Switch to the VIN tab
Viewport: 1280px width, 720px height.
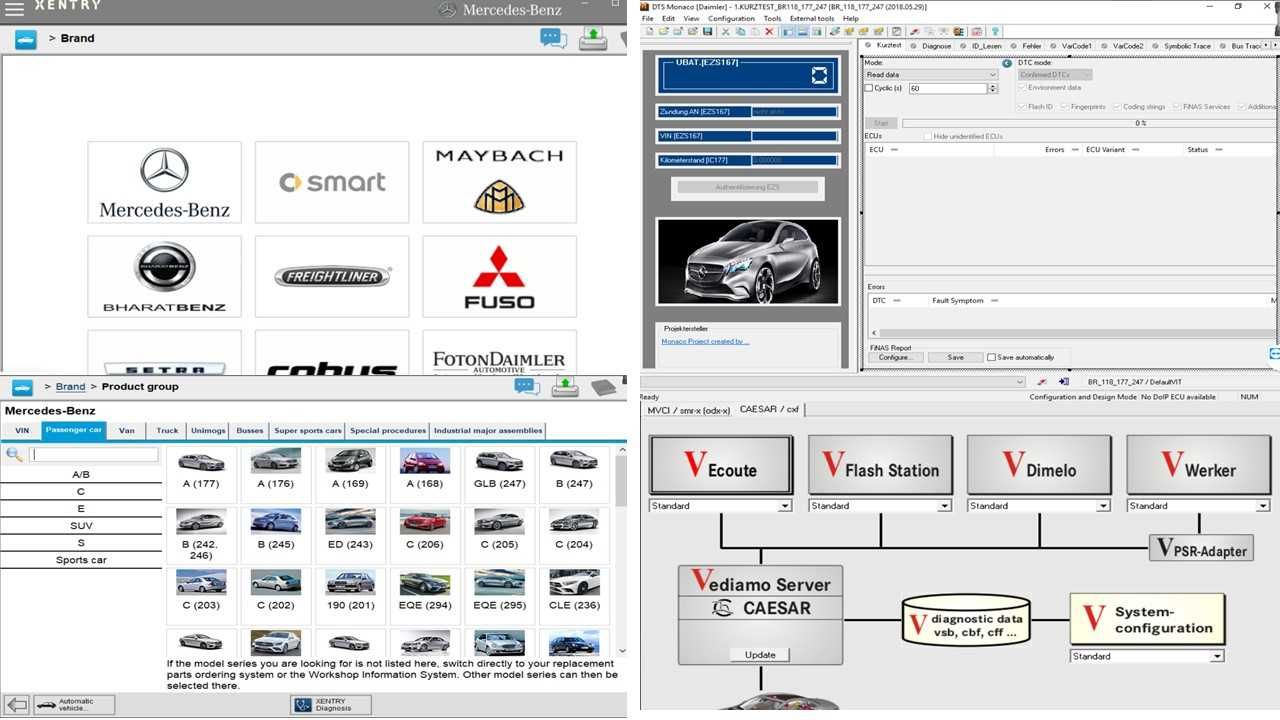pos(22,431)
